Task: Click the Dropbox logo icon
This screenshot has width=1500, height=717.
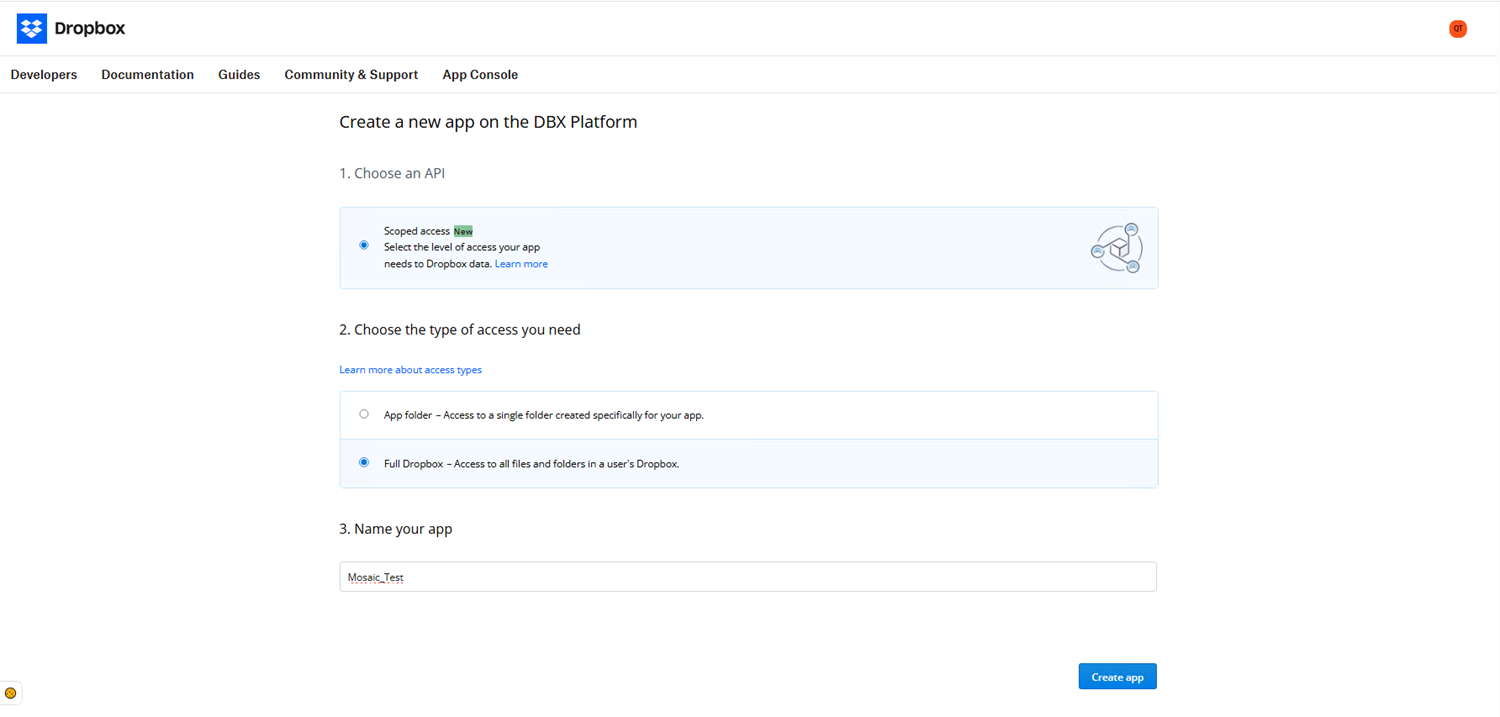Action: point(32,29)
